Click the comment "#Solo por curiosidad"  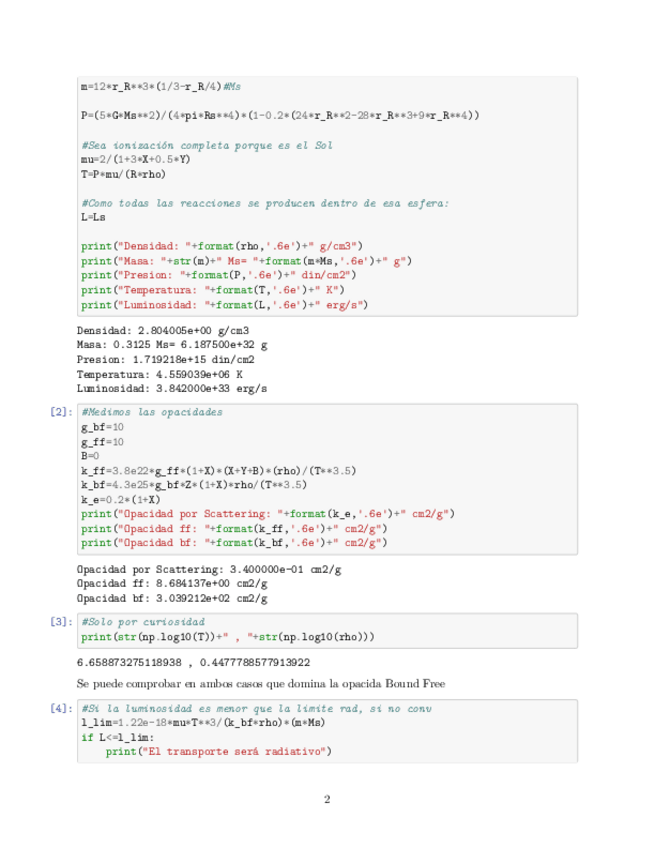[x=143, y=622]
